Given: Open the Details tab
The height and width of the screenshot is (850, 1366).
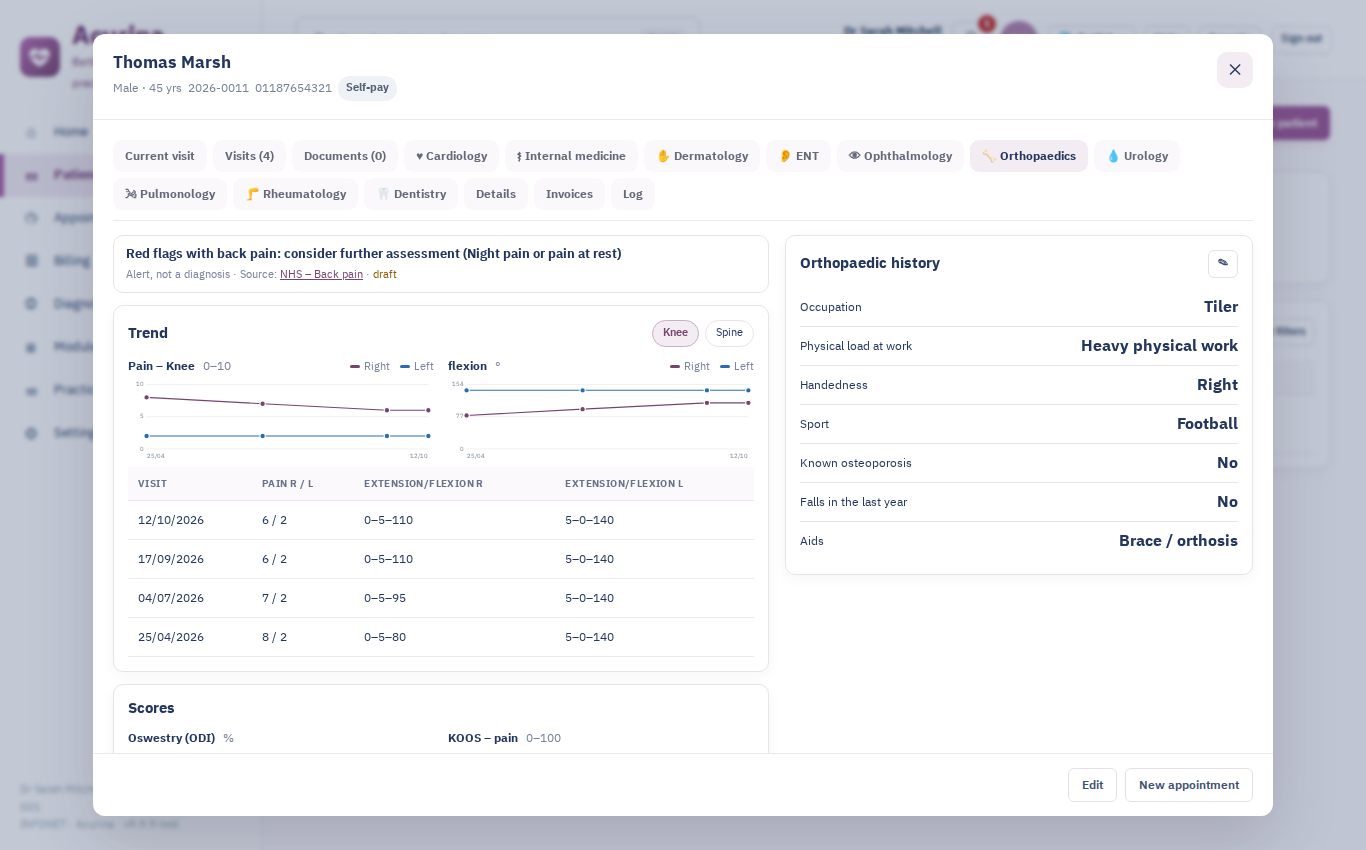Looking at the screenshot, I should coord(496,194).
